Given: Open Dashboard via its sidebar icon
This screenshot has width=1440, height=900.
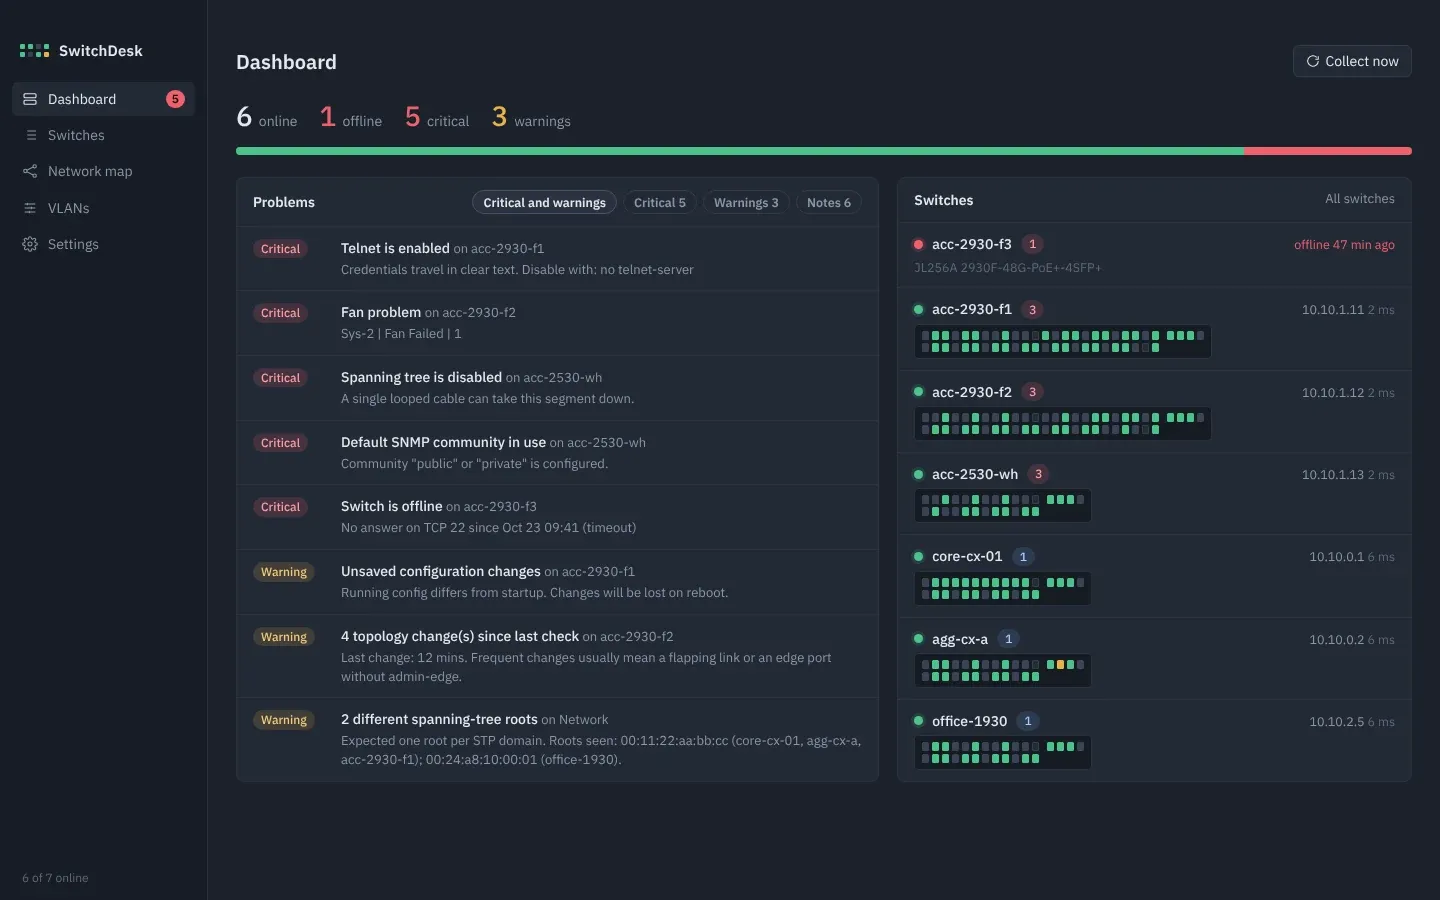Looking at the screenshot, I should (30, 99).
